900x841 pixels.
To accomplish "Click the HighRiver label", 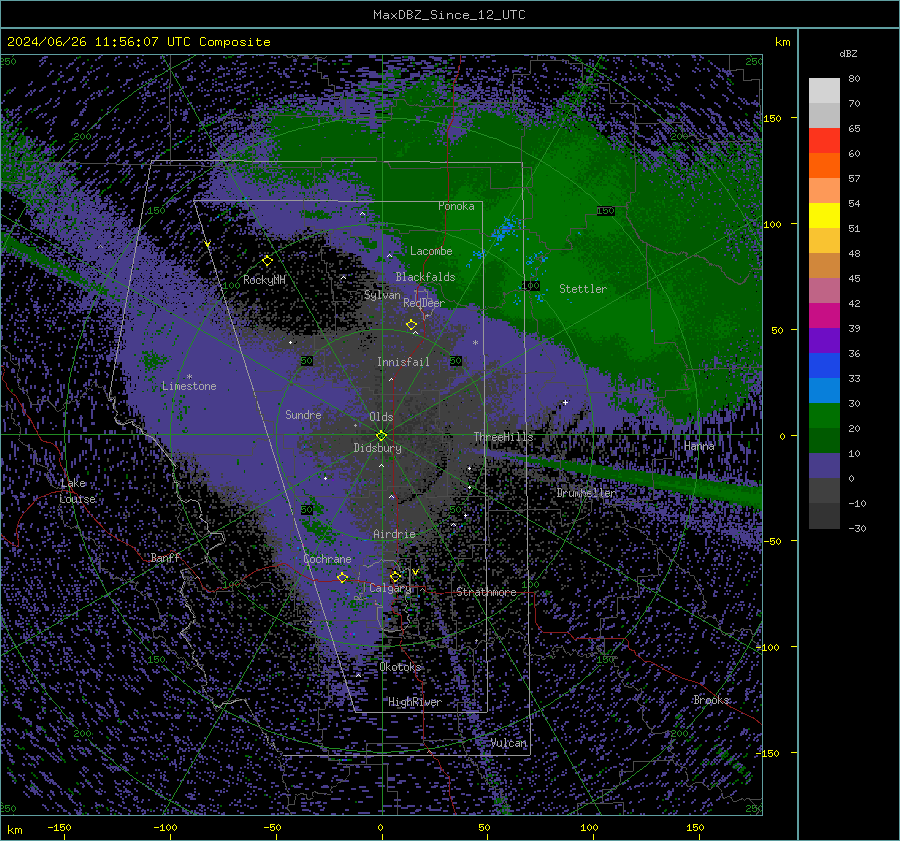I will coord(414,702).
